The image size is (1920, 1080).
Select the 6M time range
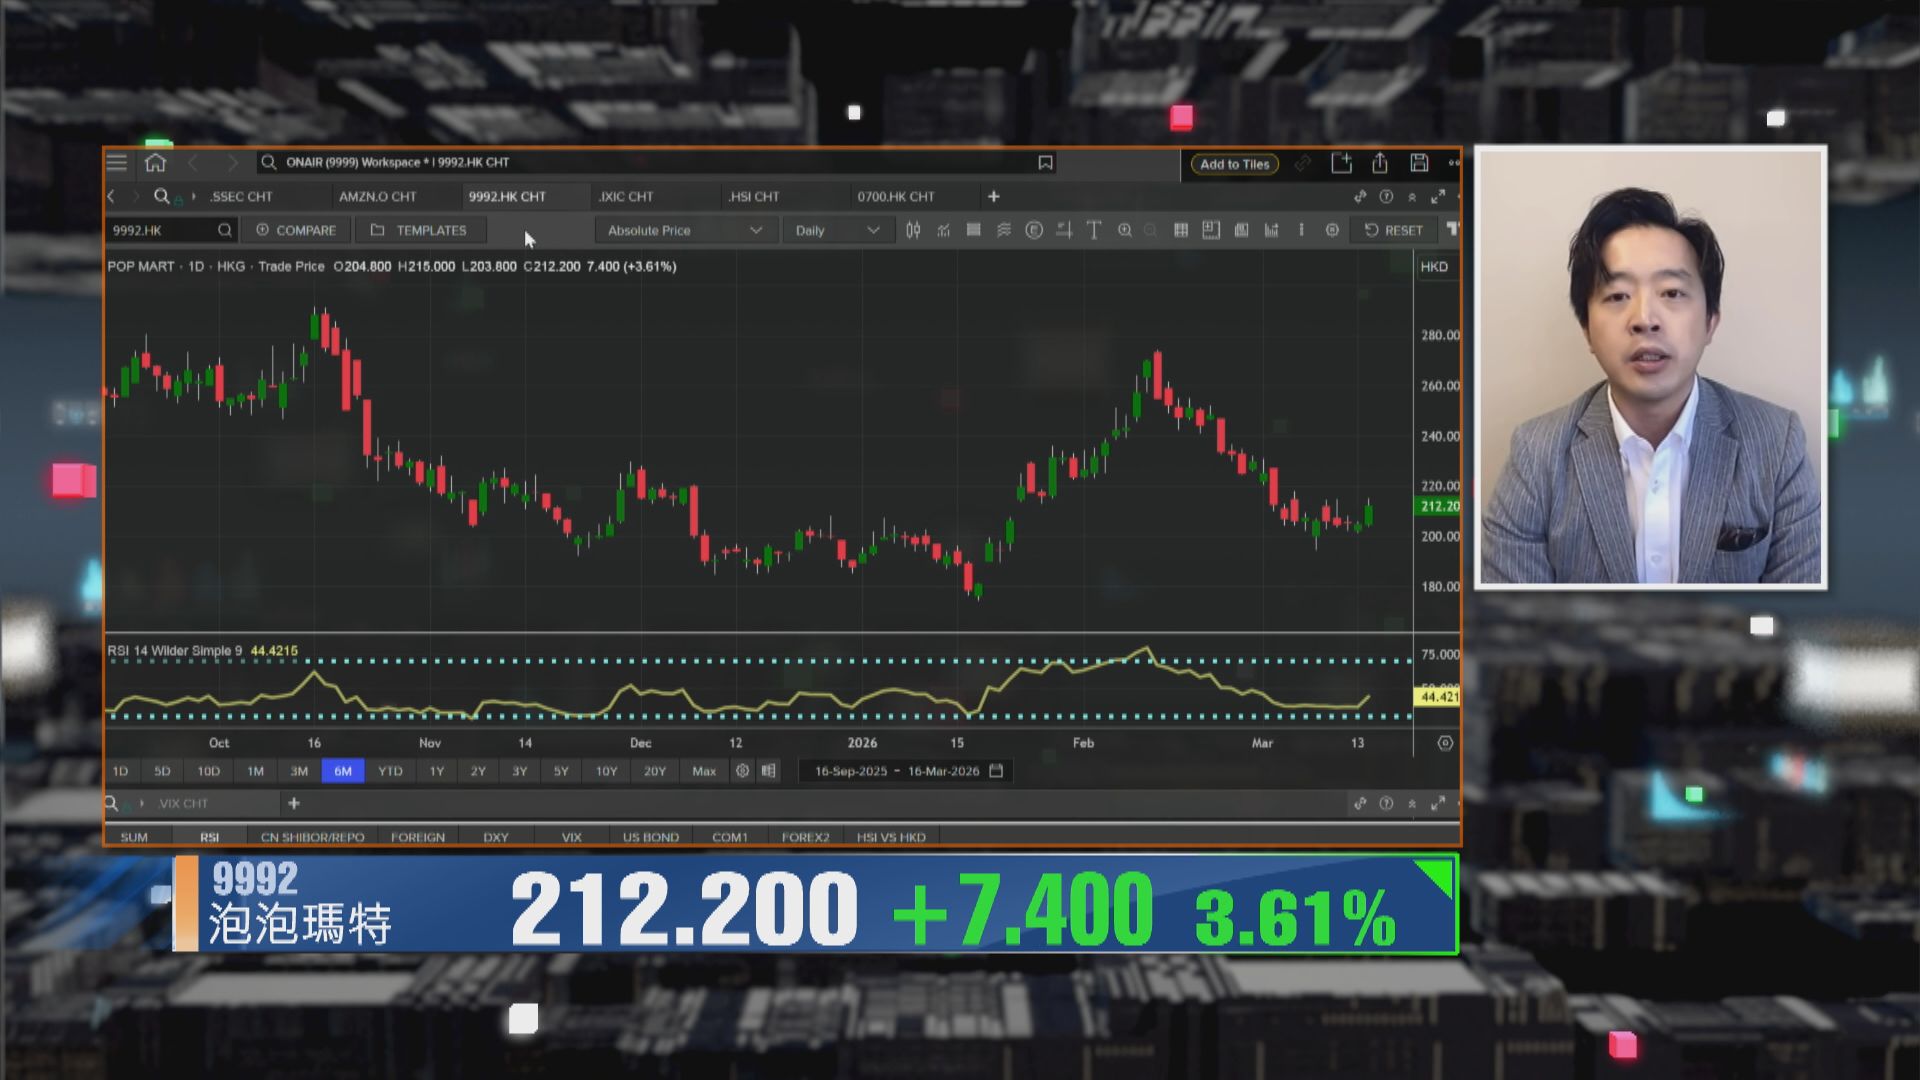pyautogui.click(x=343, y=771)
